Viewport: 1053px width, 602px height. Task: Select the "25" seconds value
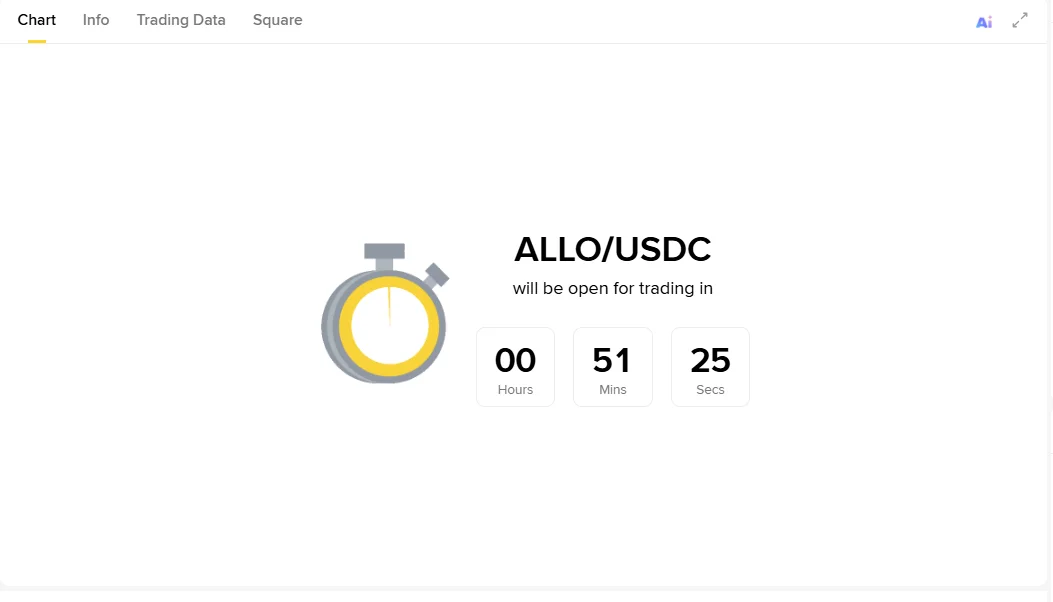[710, 360]
